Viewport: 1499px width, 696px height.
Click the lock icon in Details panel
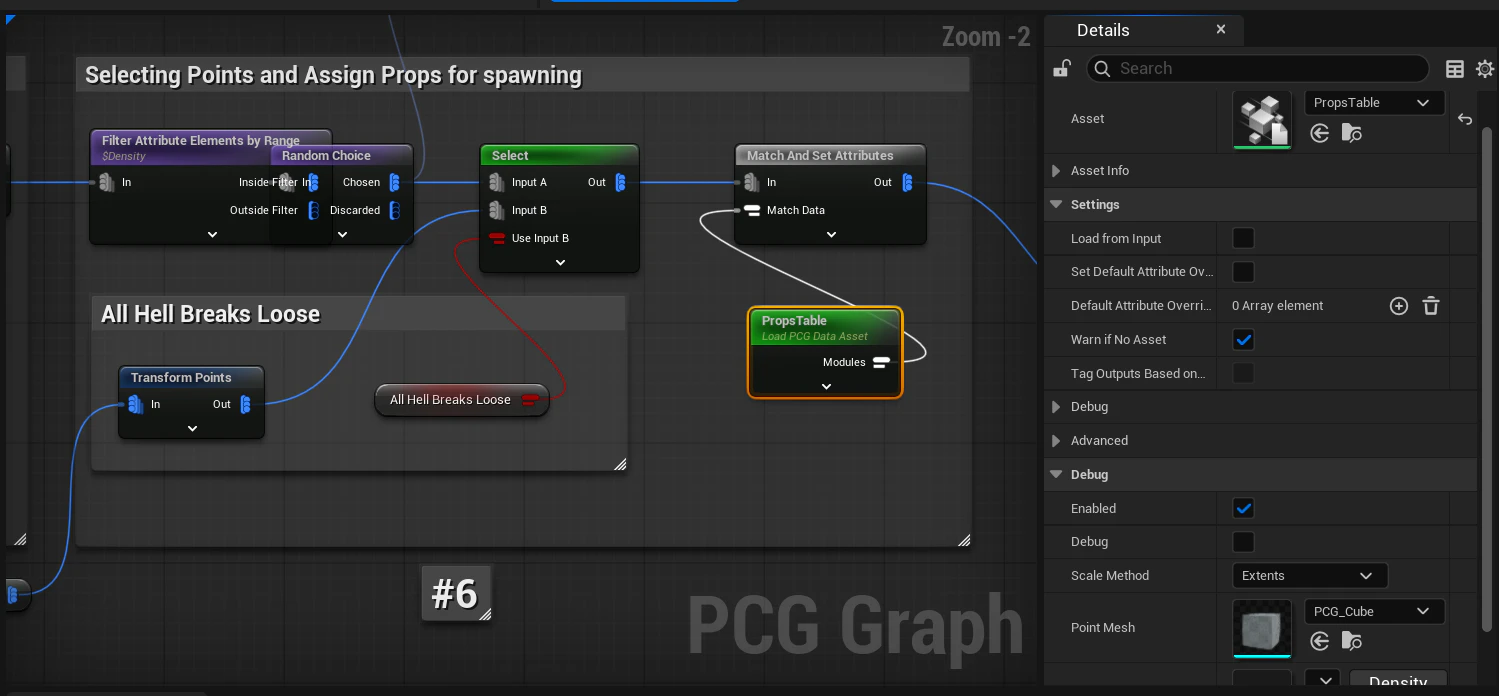(1062, 68)
